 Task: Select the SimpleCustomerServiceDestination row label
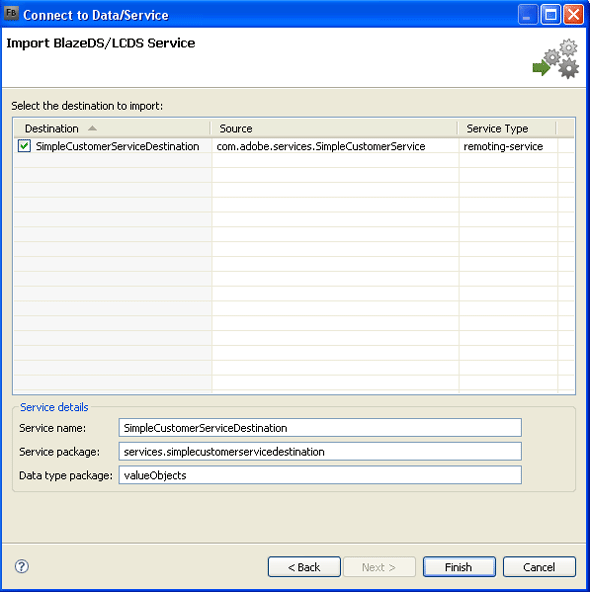[x=117, y=146]
